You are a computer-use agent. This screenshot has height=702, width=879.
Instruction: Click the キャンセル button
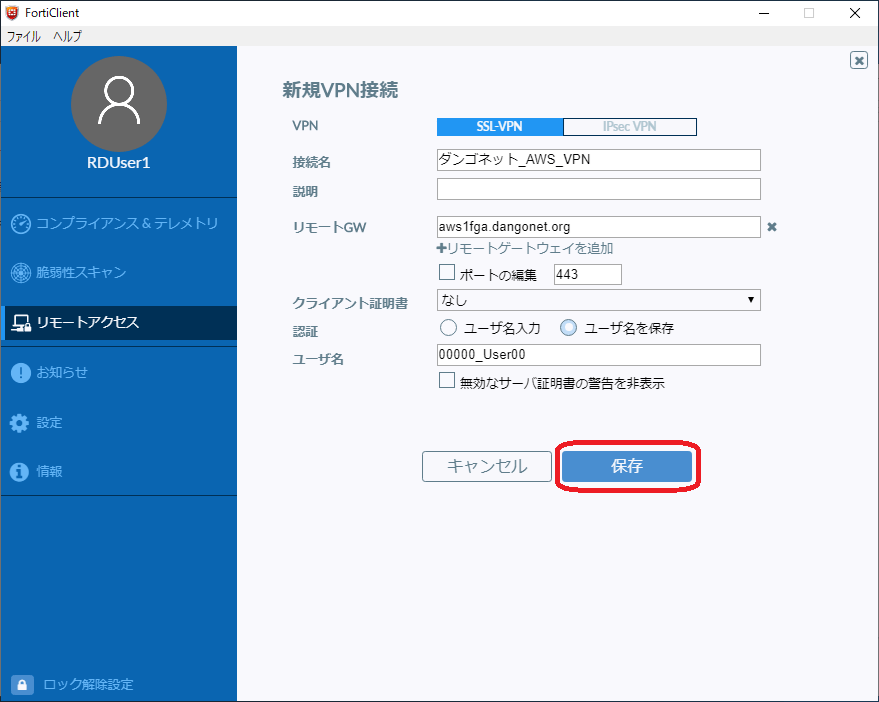pos(487,466)
